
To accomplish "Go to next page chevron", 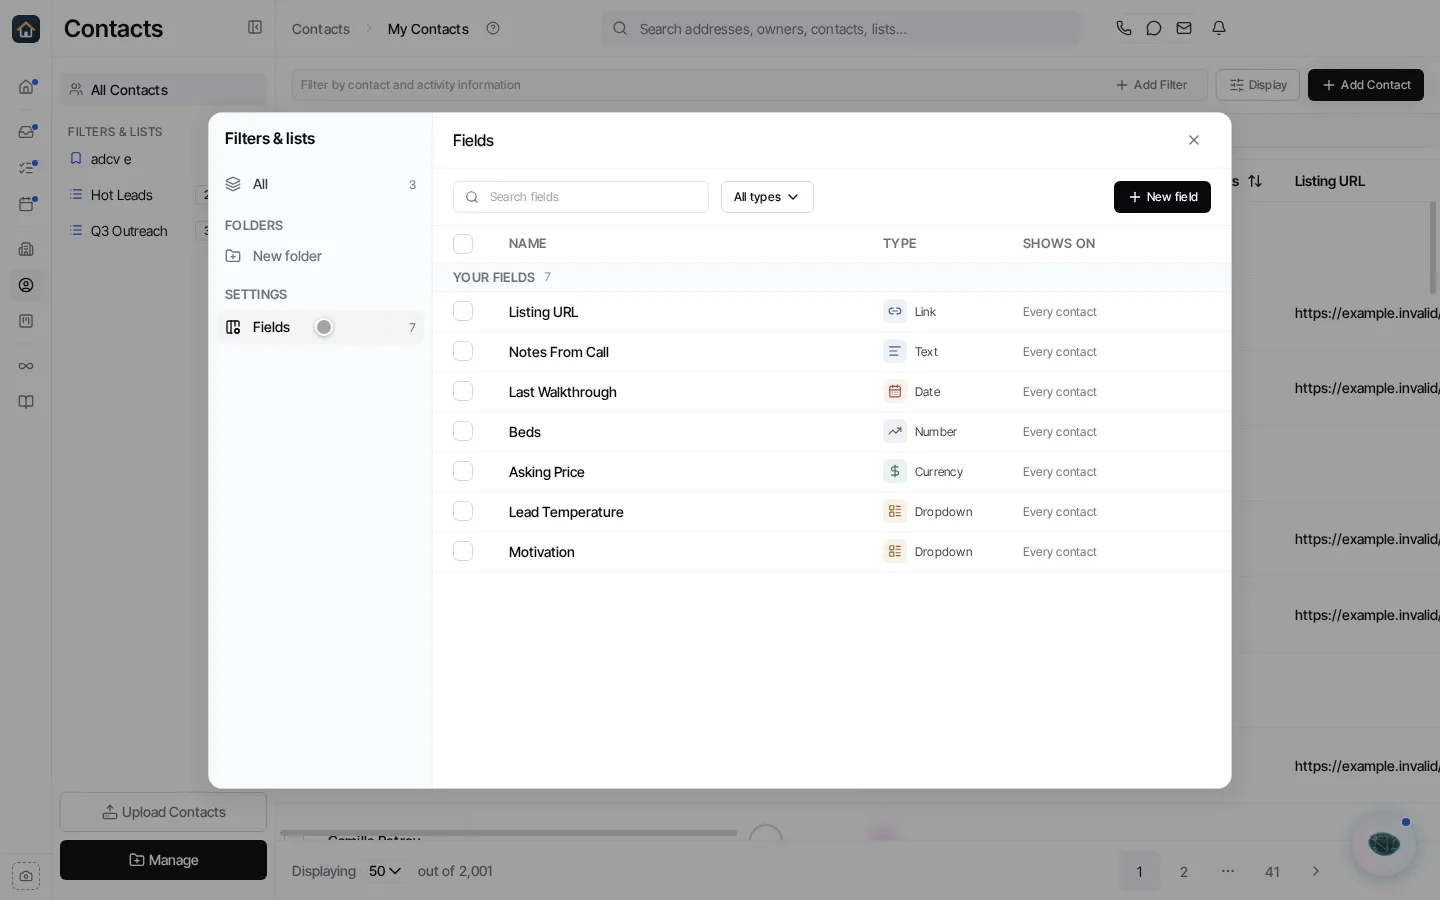I will tap(1316, 871).
